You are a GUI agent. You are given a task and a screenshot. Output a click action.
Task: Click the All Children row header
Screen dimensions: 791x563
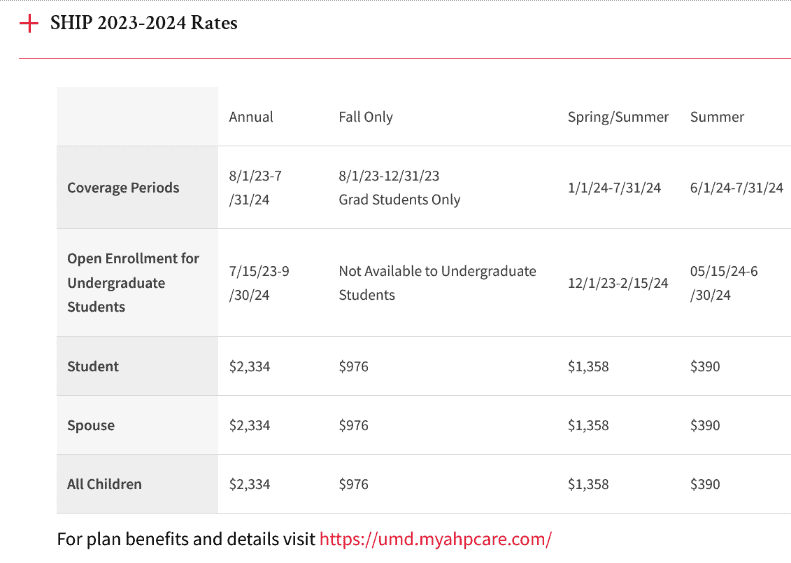[x=104, y=484]
